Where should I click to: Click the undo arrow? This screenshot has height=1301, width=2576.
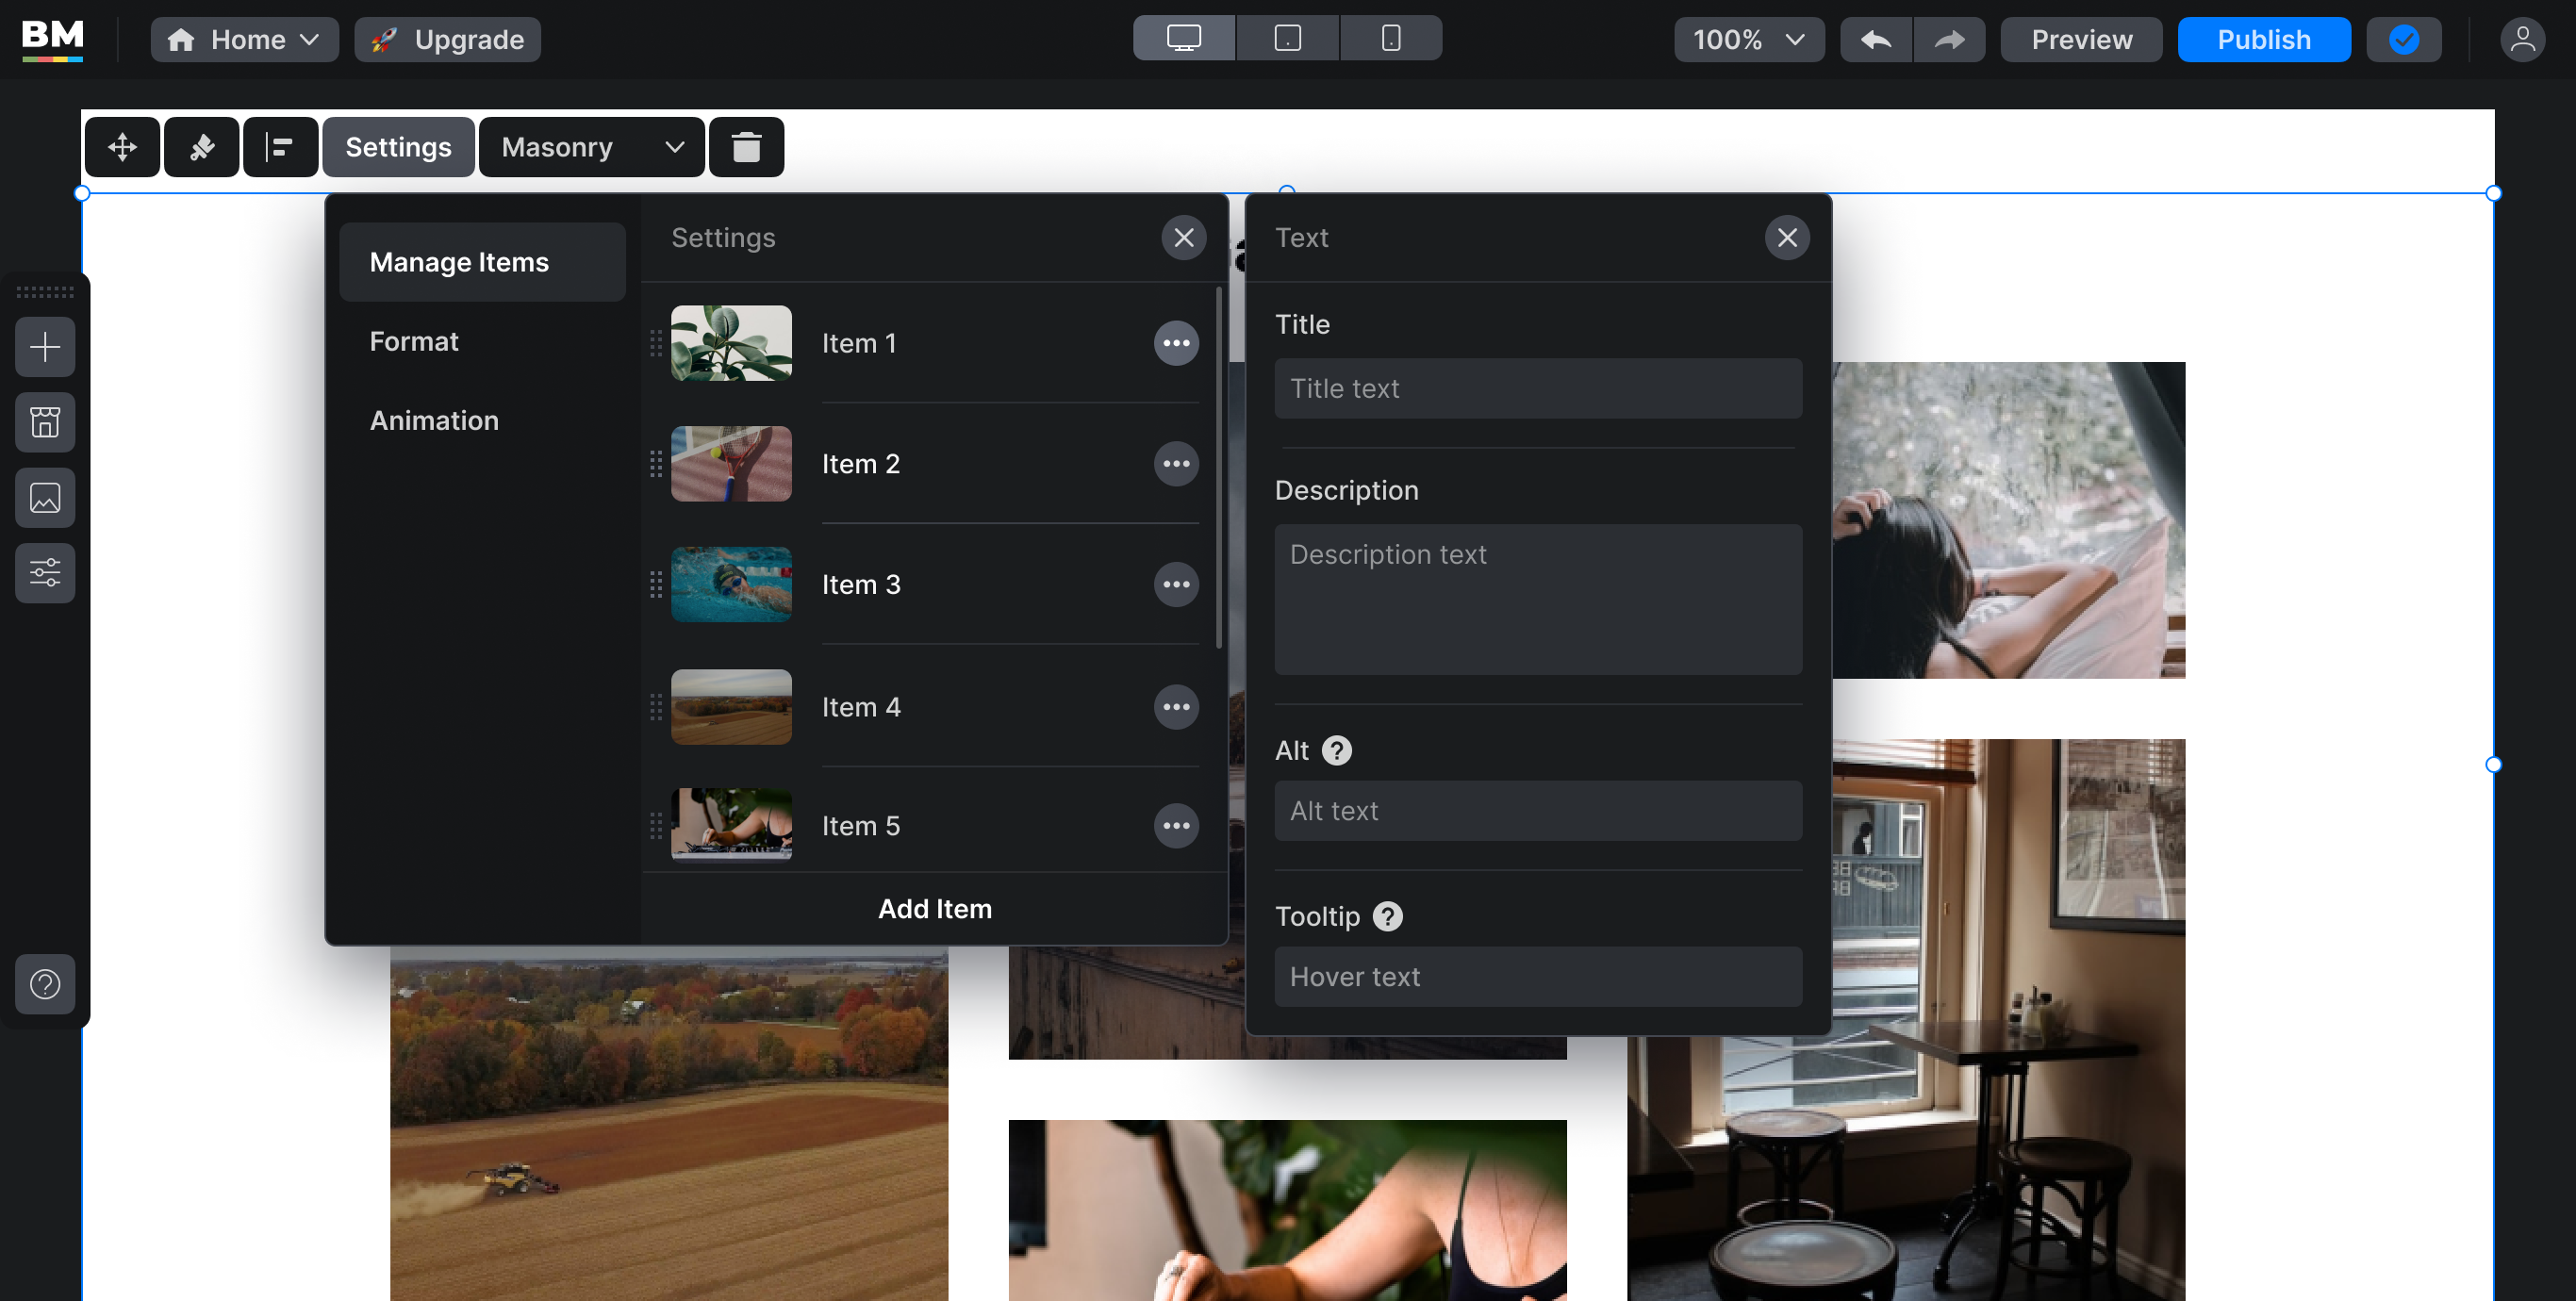(1876, 40)
